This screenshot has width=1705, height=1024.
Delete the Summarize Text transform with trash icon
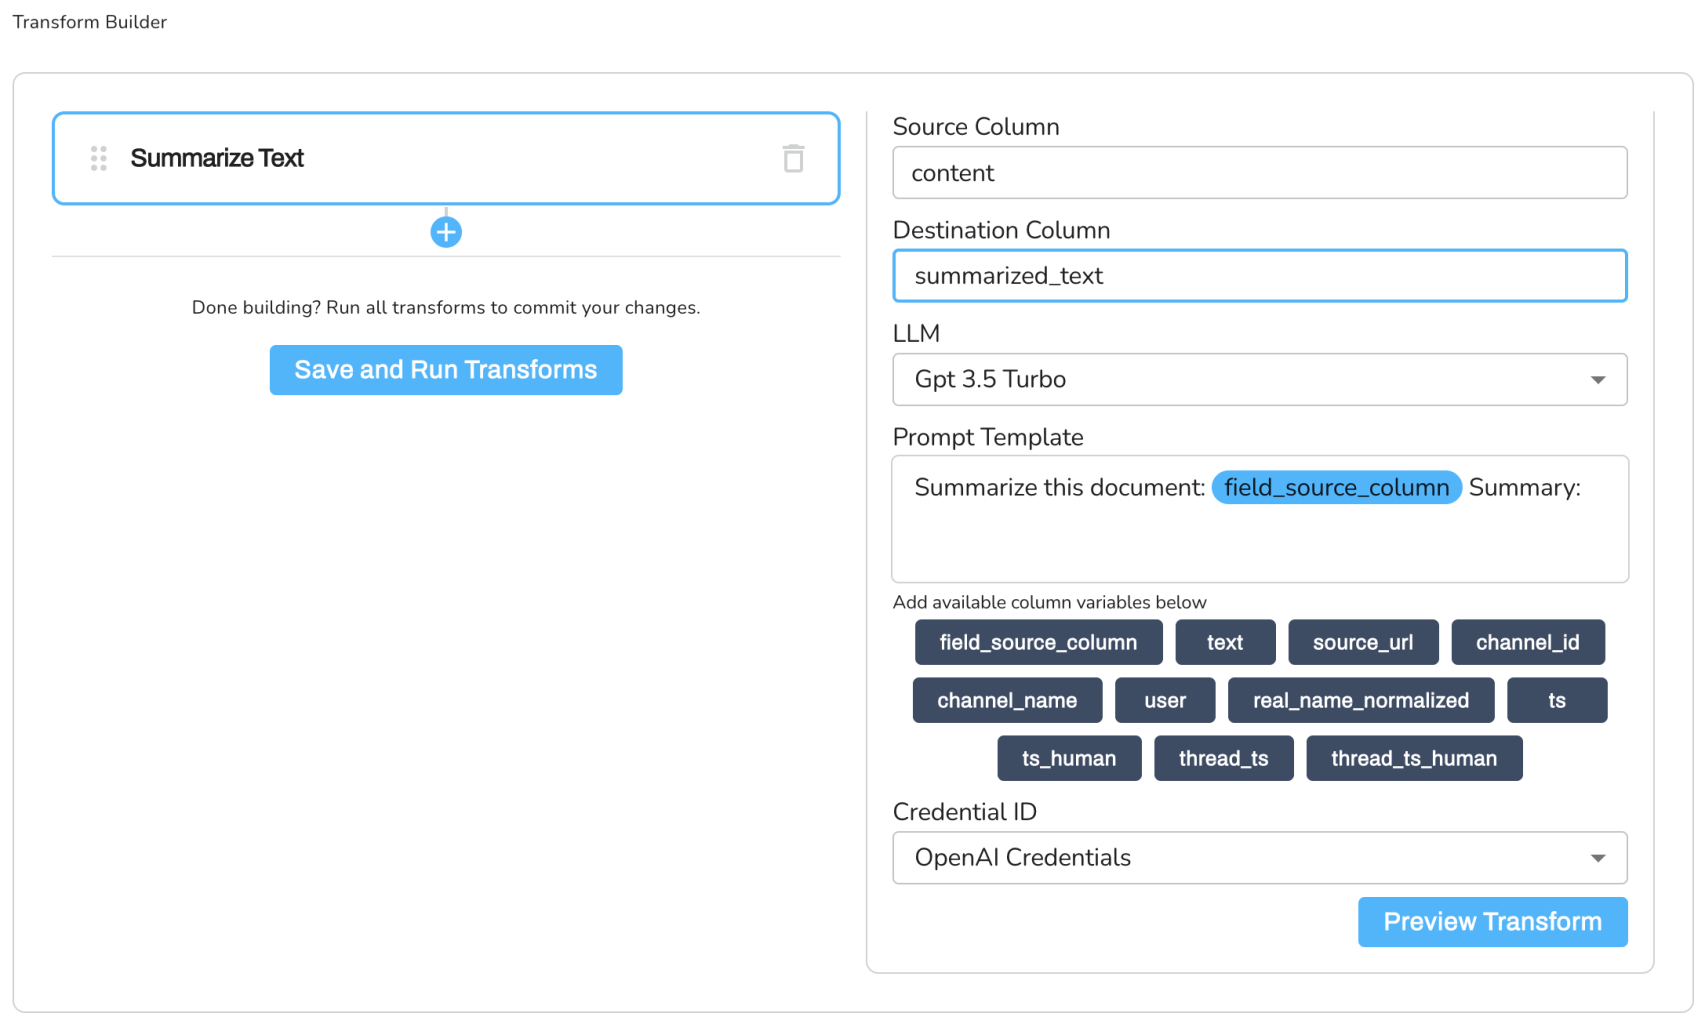click(x=793, y=158)
